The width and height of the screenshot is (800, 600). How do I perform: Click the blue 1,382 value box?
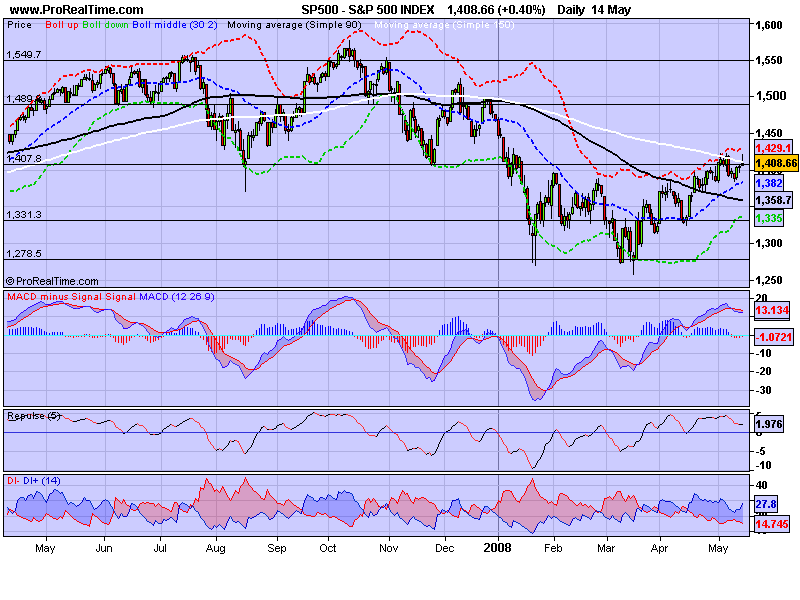point(769,183)
